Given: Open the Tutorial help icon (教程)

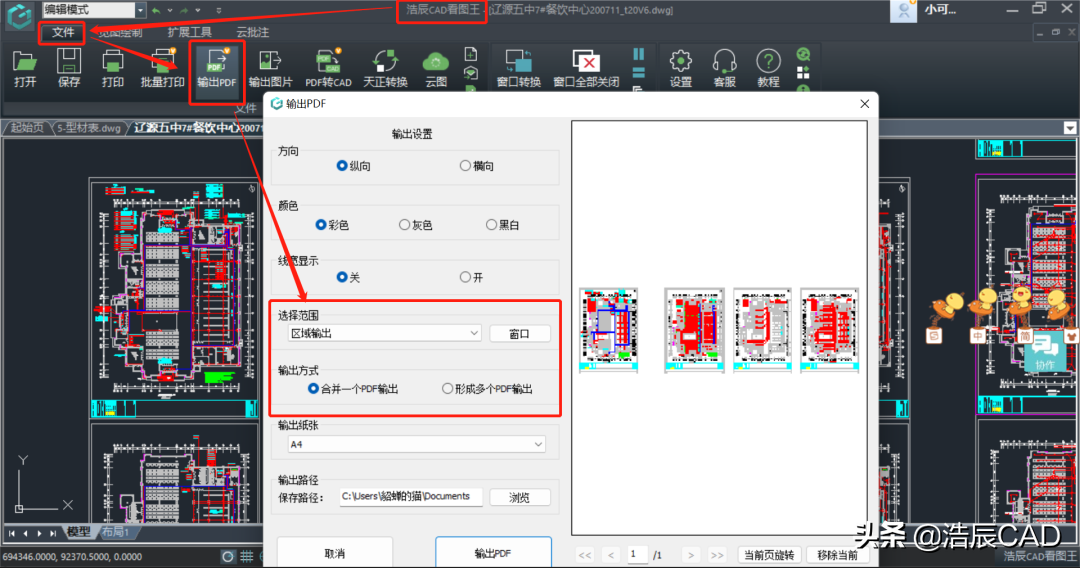Looking at the screenshot, I should (768, 68).
